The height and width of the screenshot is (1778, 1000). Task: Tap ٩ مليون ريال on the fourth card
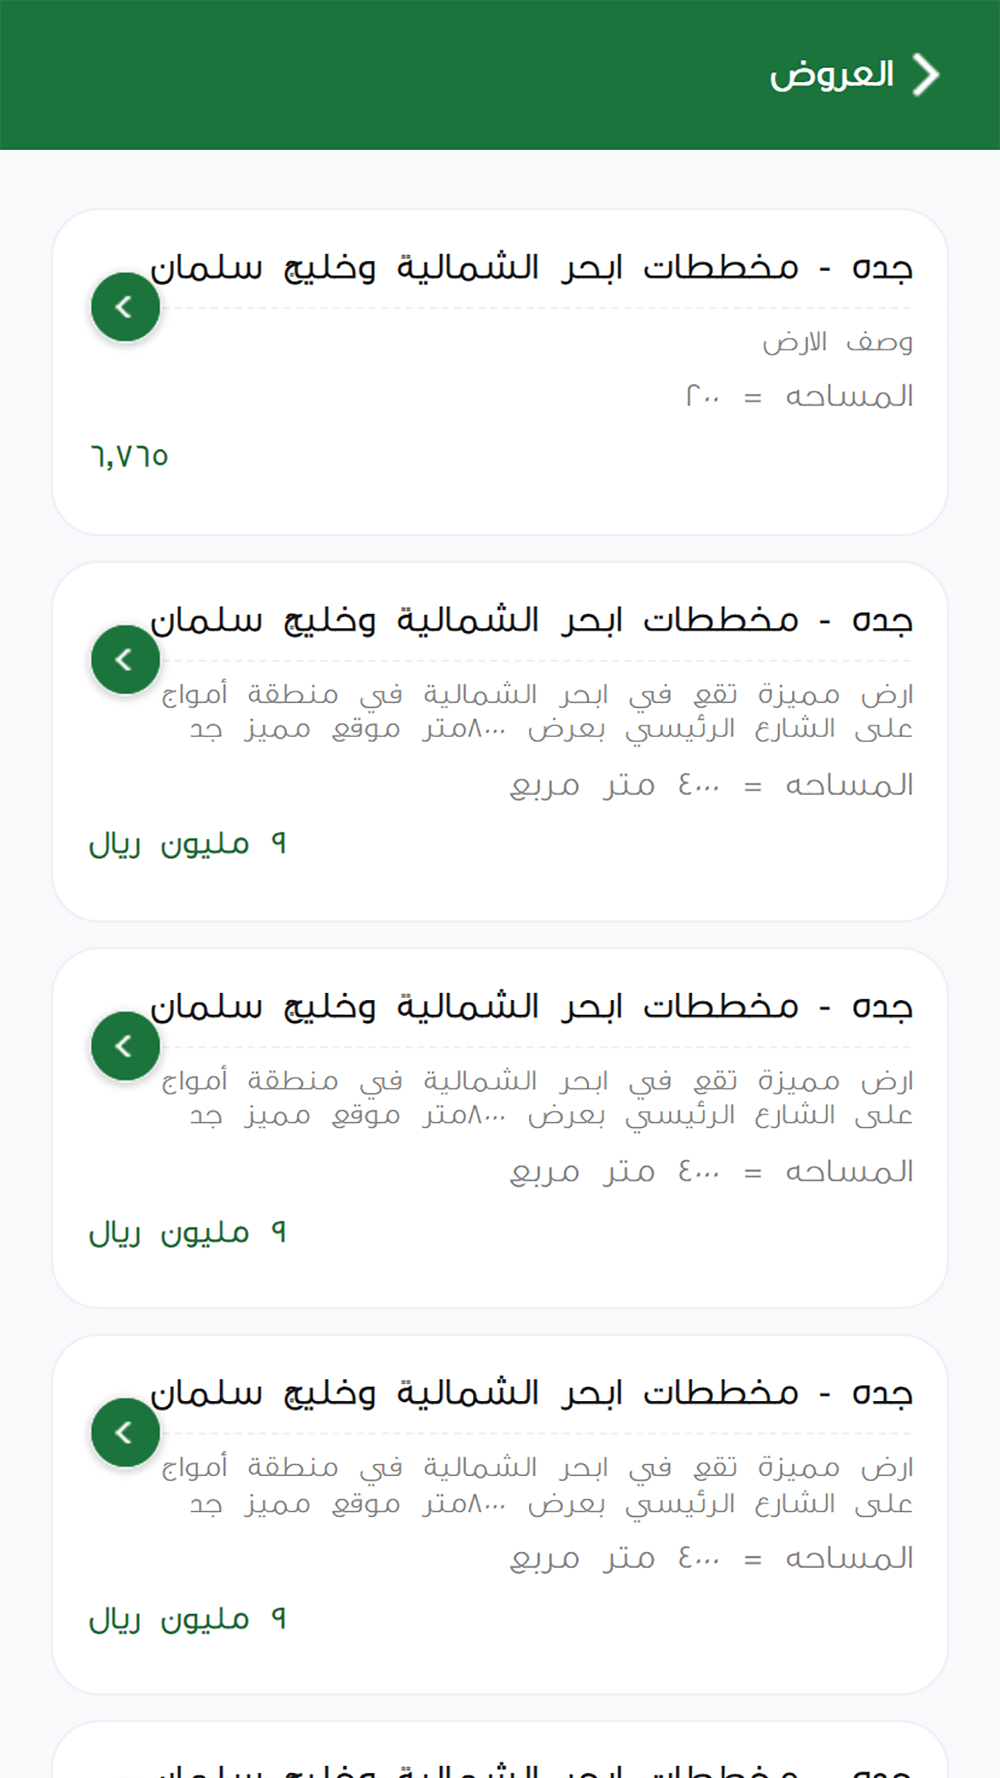pos(188,1619)
